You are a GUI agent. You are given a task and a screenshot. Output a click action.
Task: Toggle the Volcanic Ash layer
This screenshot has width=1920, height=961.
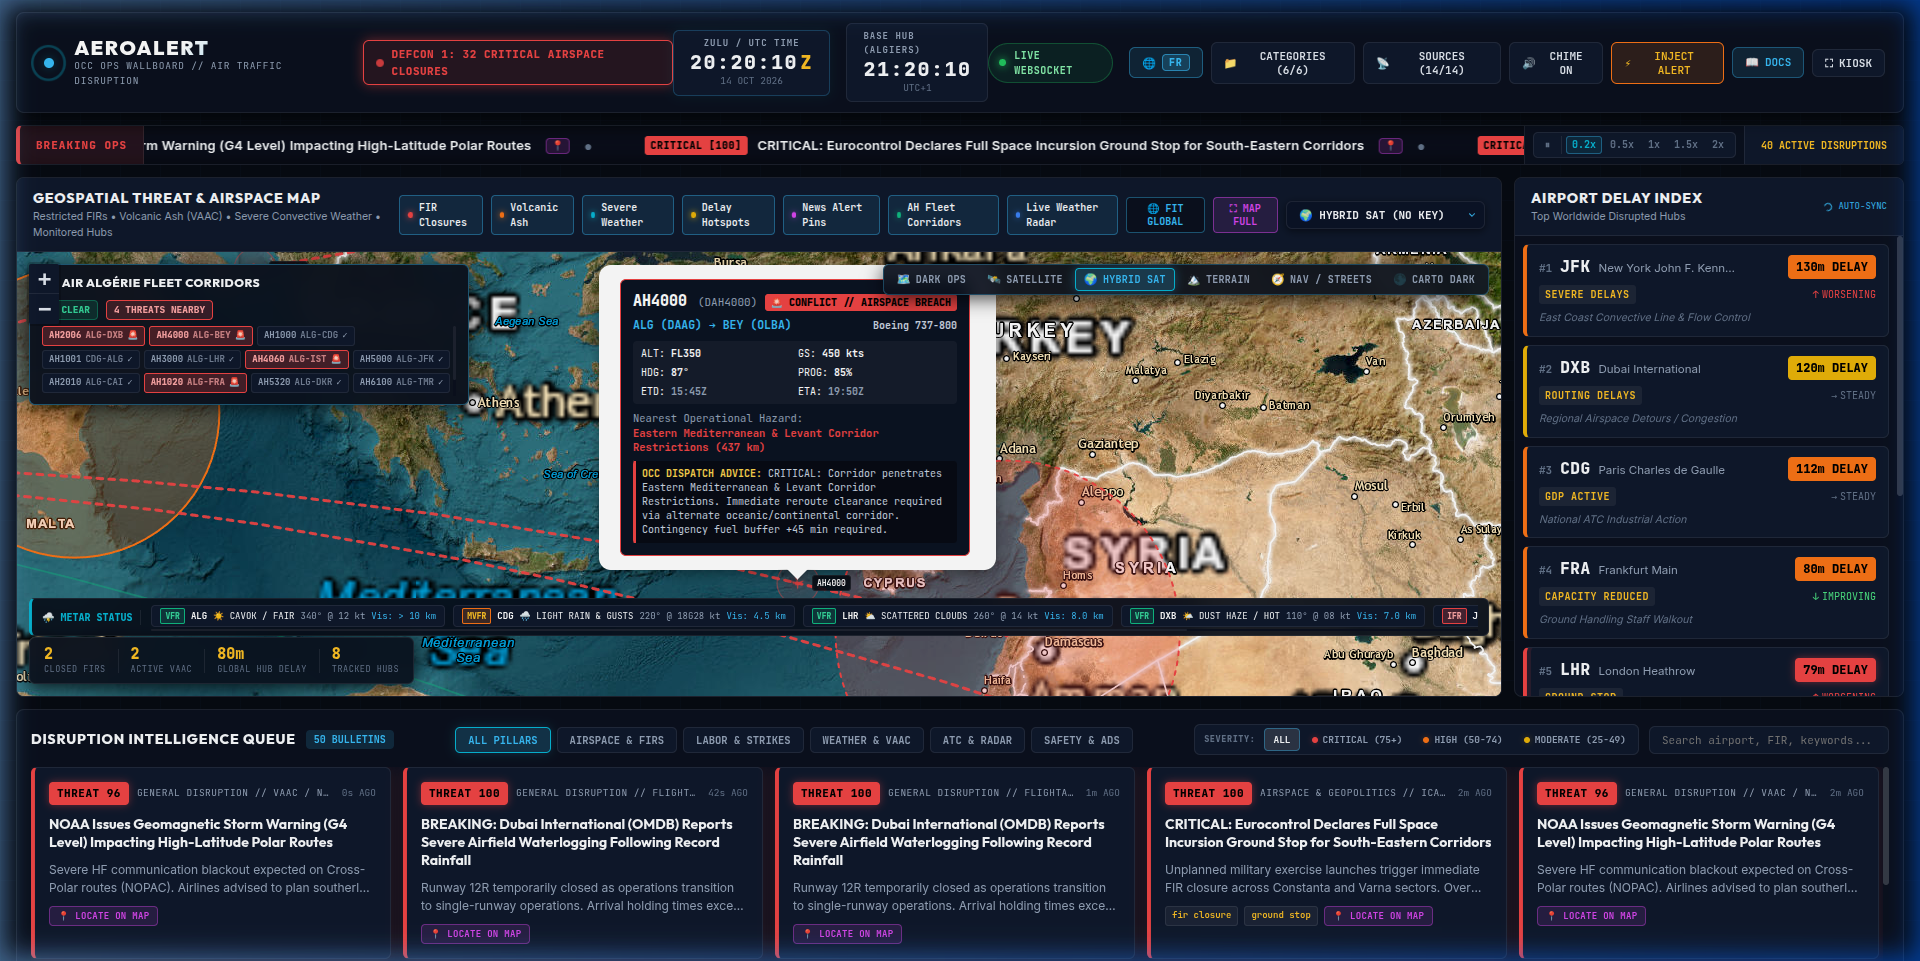tap(532, 215)
